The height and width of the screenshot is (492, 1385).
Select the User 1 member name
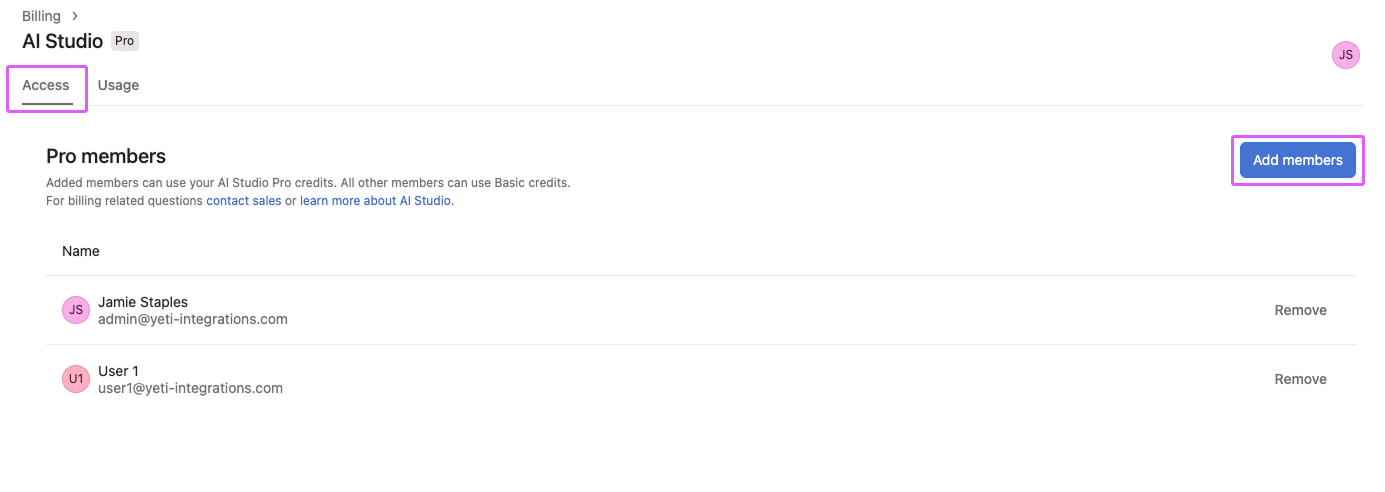pos(118,371)
